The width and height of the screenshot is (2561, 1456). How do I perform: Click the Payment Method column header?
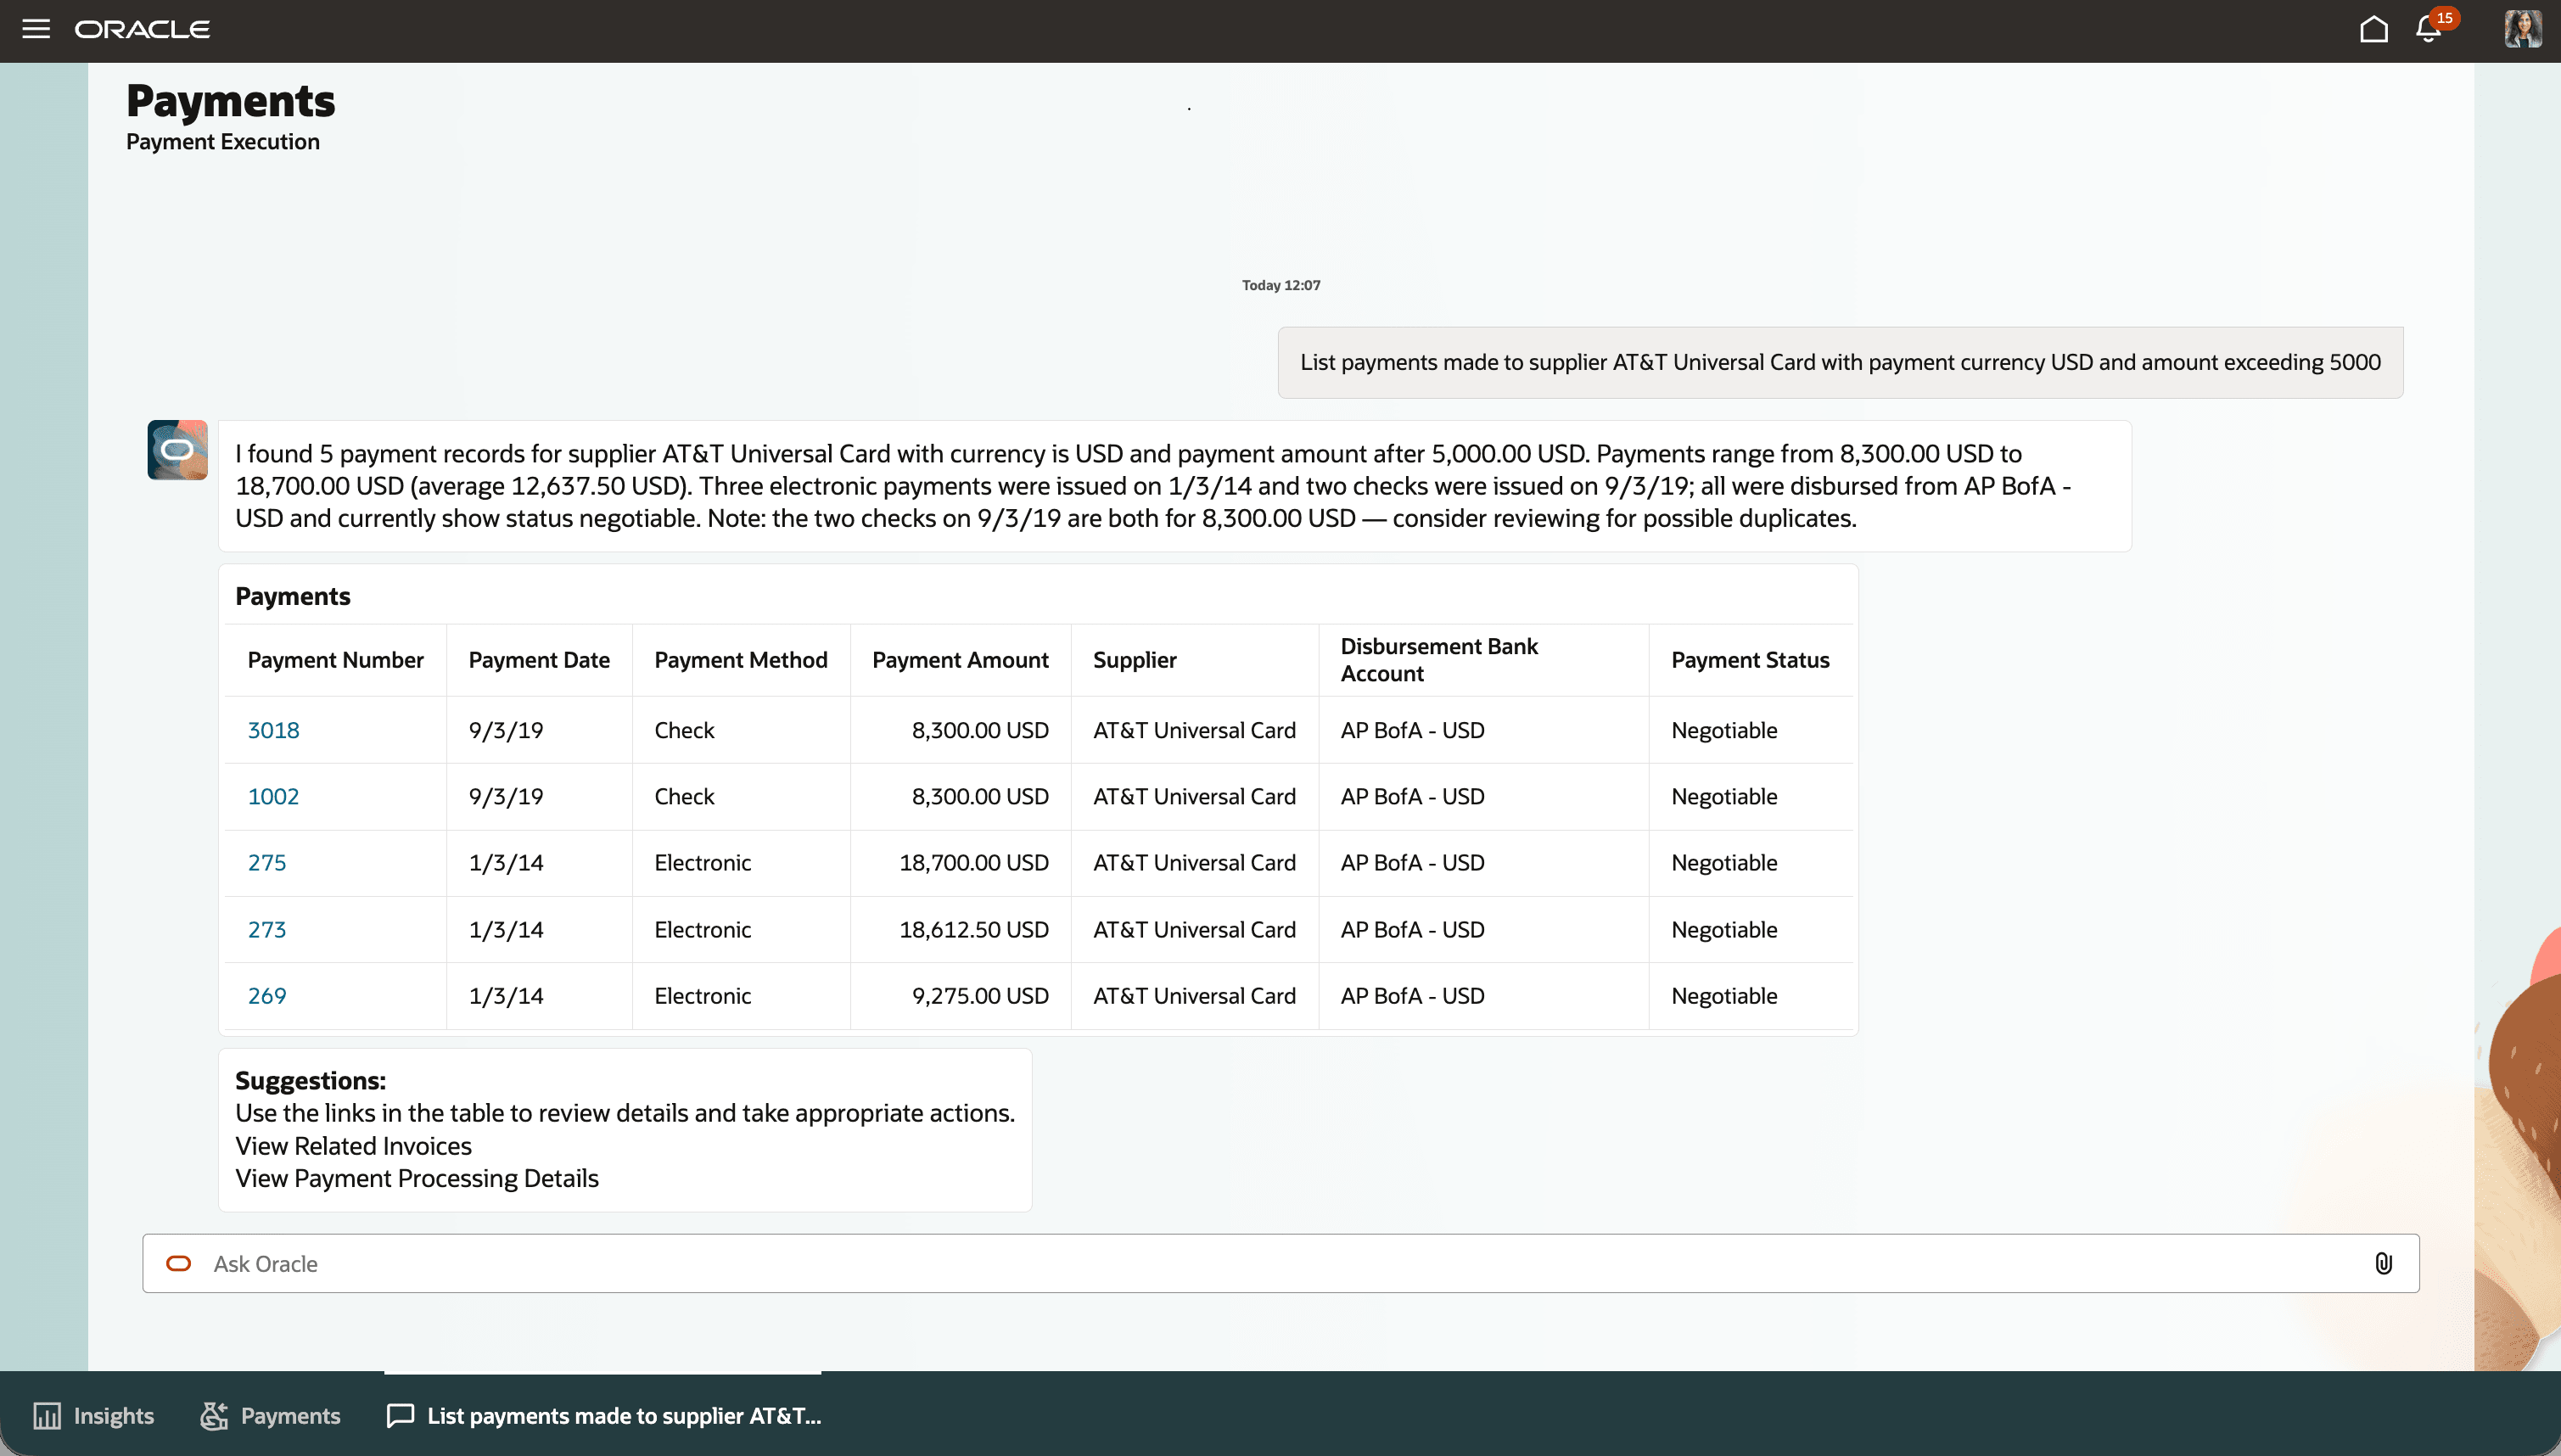(x=741, y=660)
